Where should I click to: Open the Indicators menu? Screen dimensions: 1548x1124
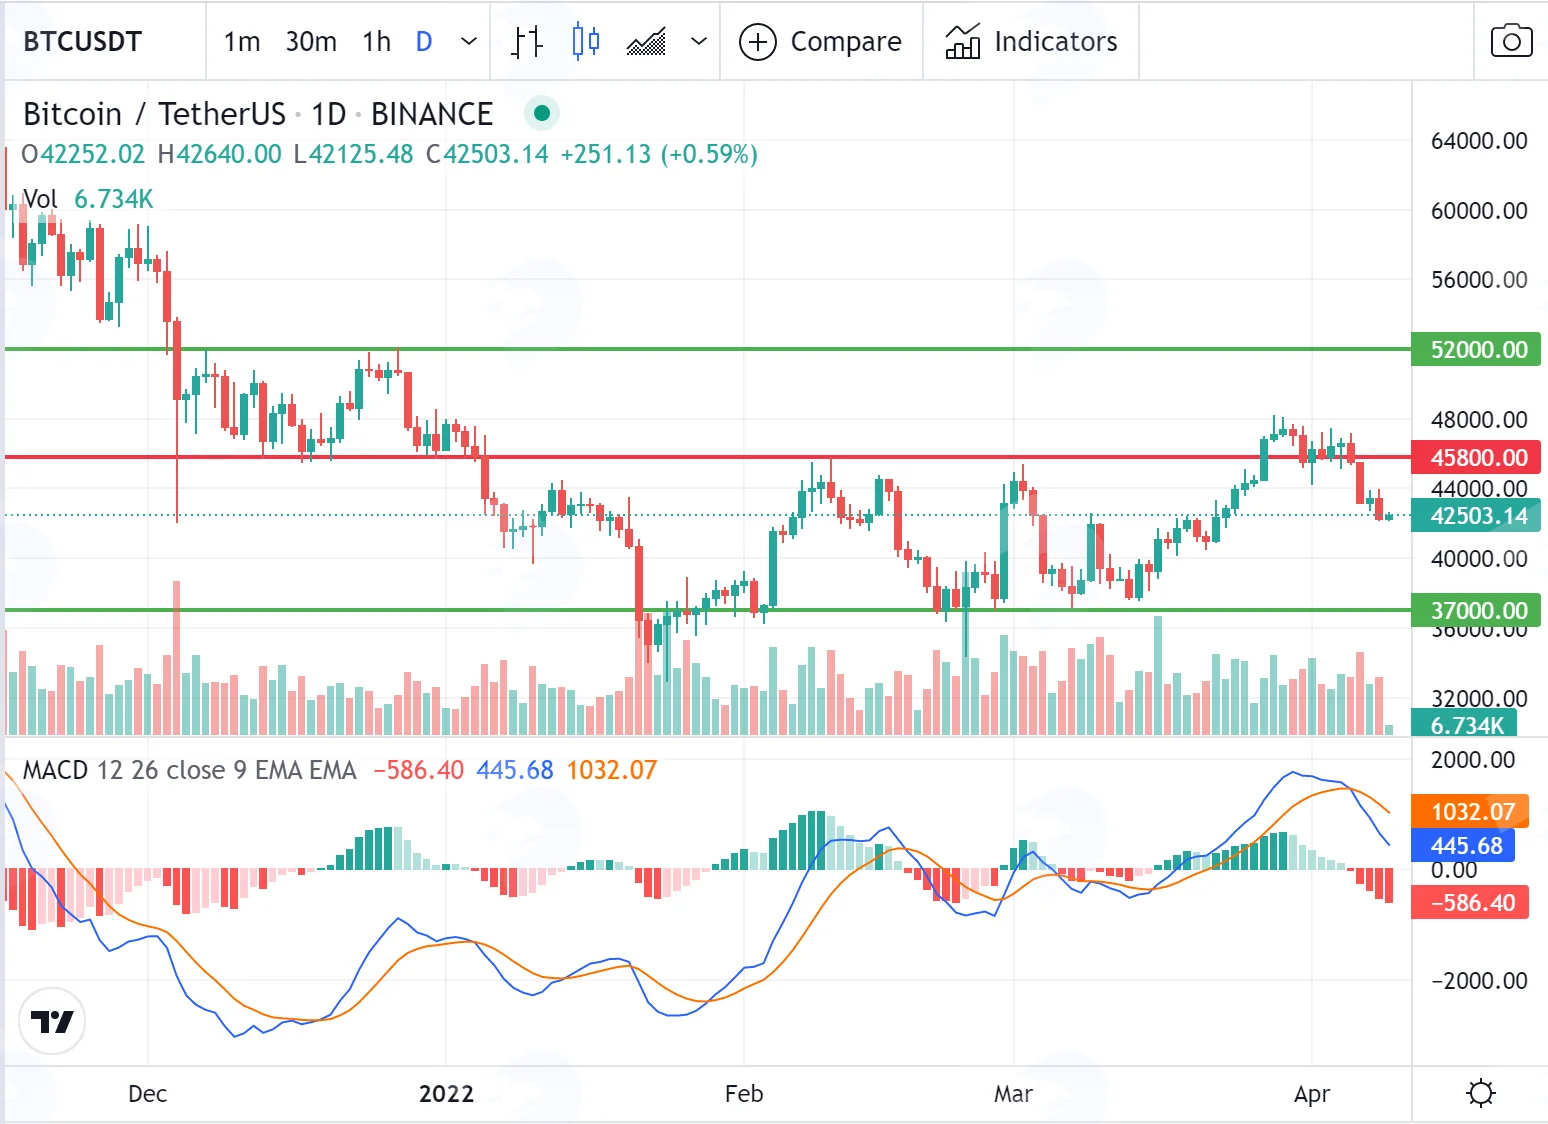click(1031, 42)
